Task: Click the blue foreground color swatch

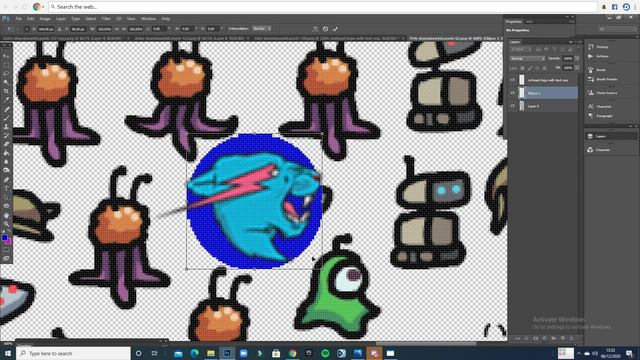Action: coord(4,238)
